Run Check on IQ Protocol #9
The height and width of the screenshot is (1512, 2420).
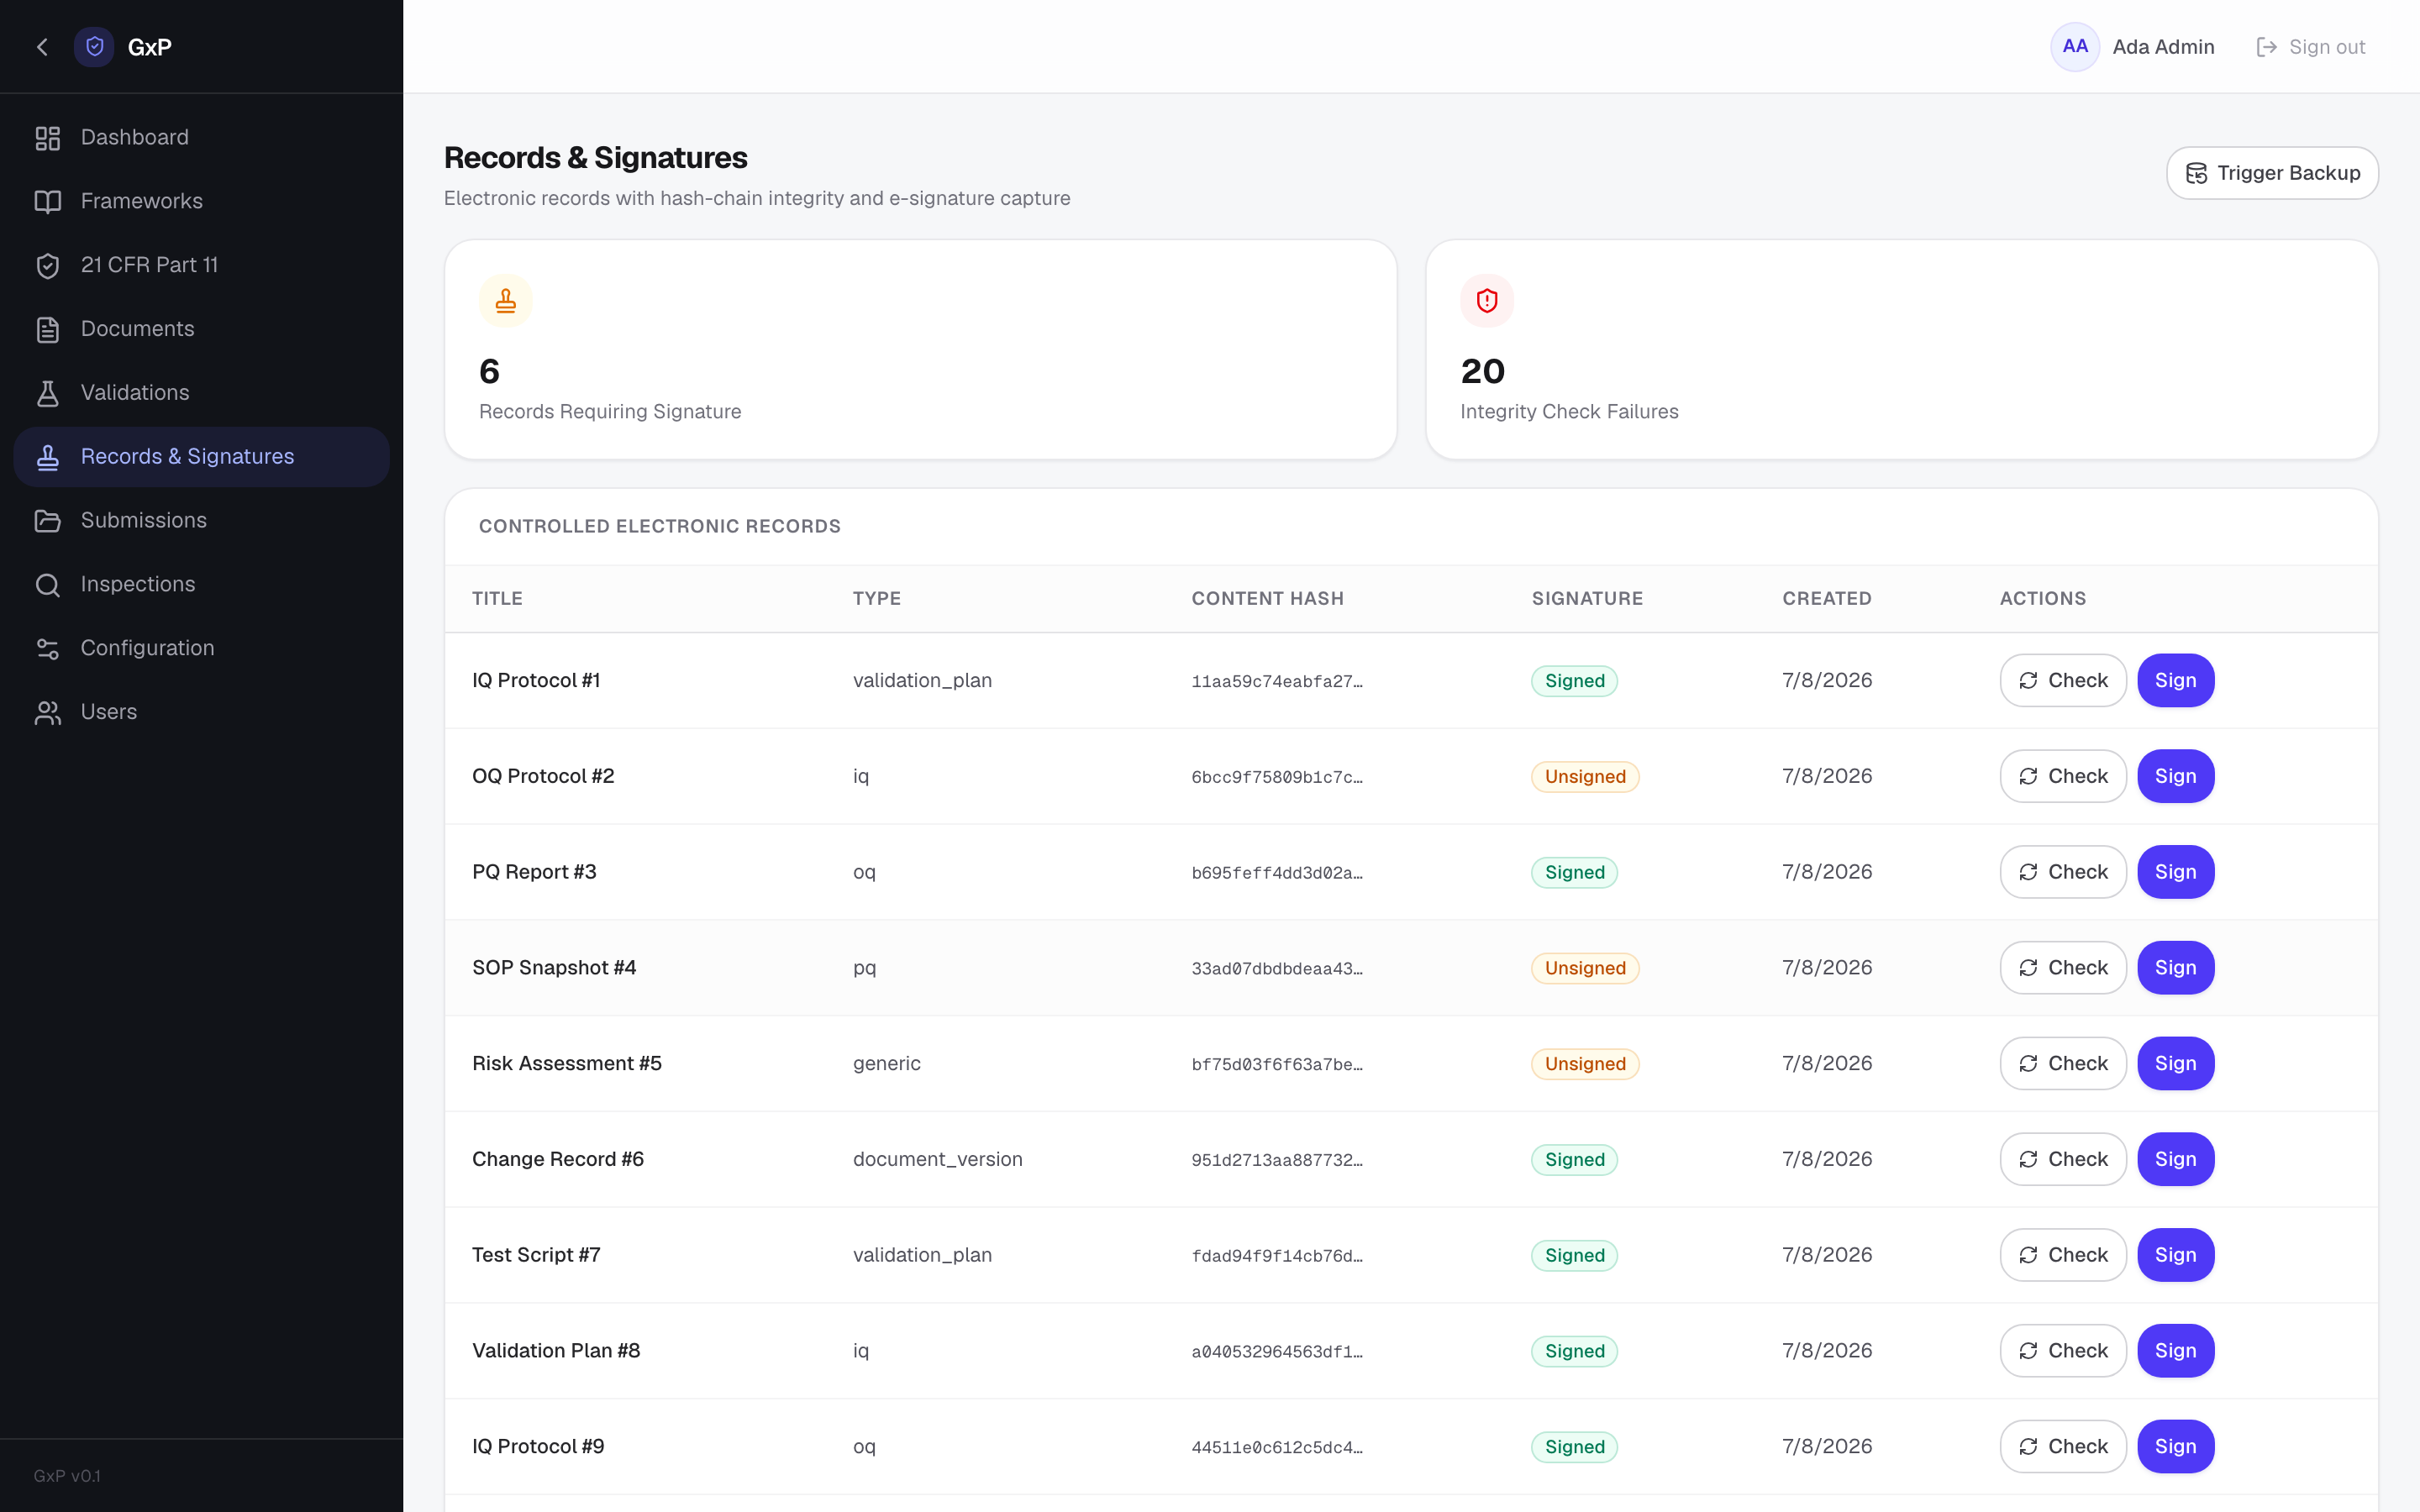[2063, 1447]
